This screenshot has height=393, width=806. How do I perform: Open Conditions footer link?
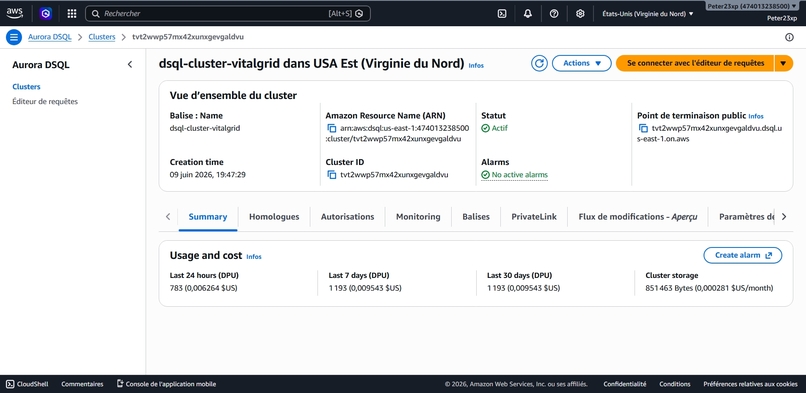(675, 384)
